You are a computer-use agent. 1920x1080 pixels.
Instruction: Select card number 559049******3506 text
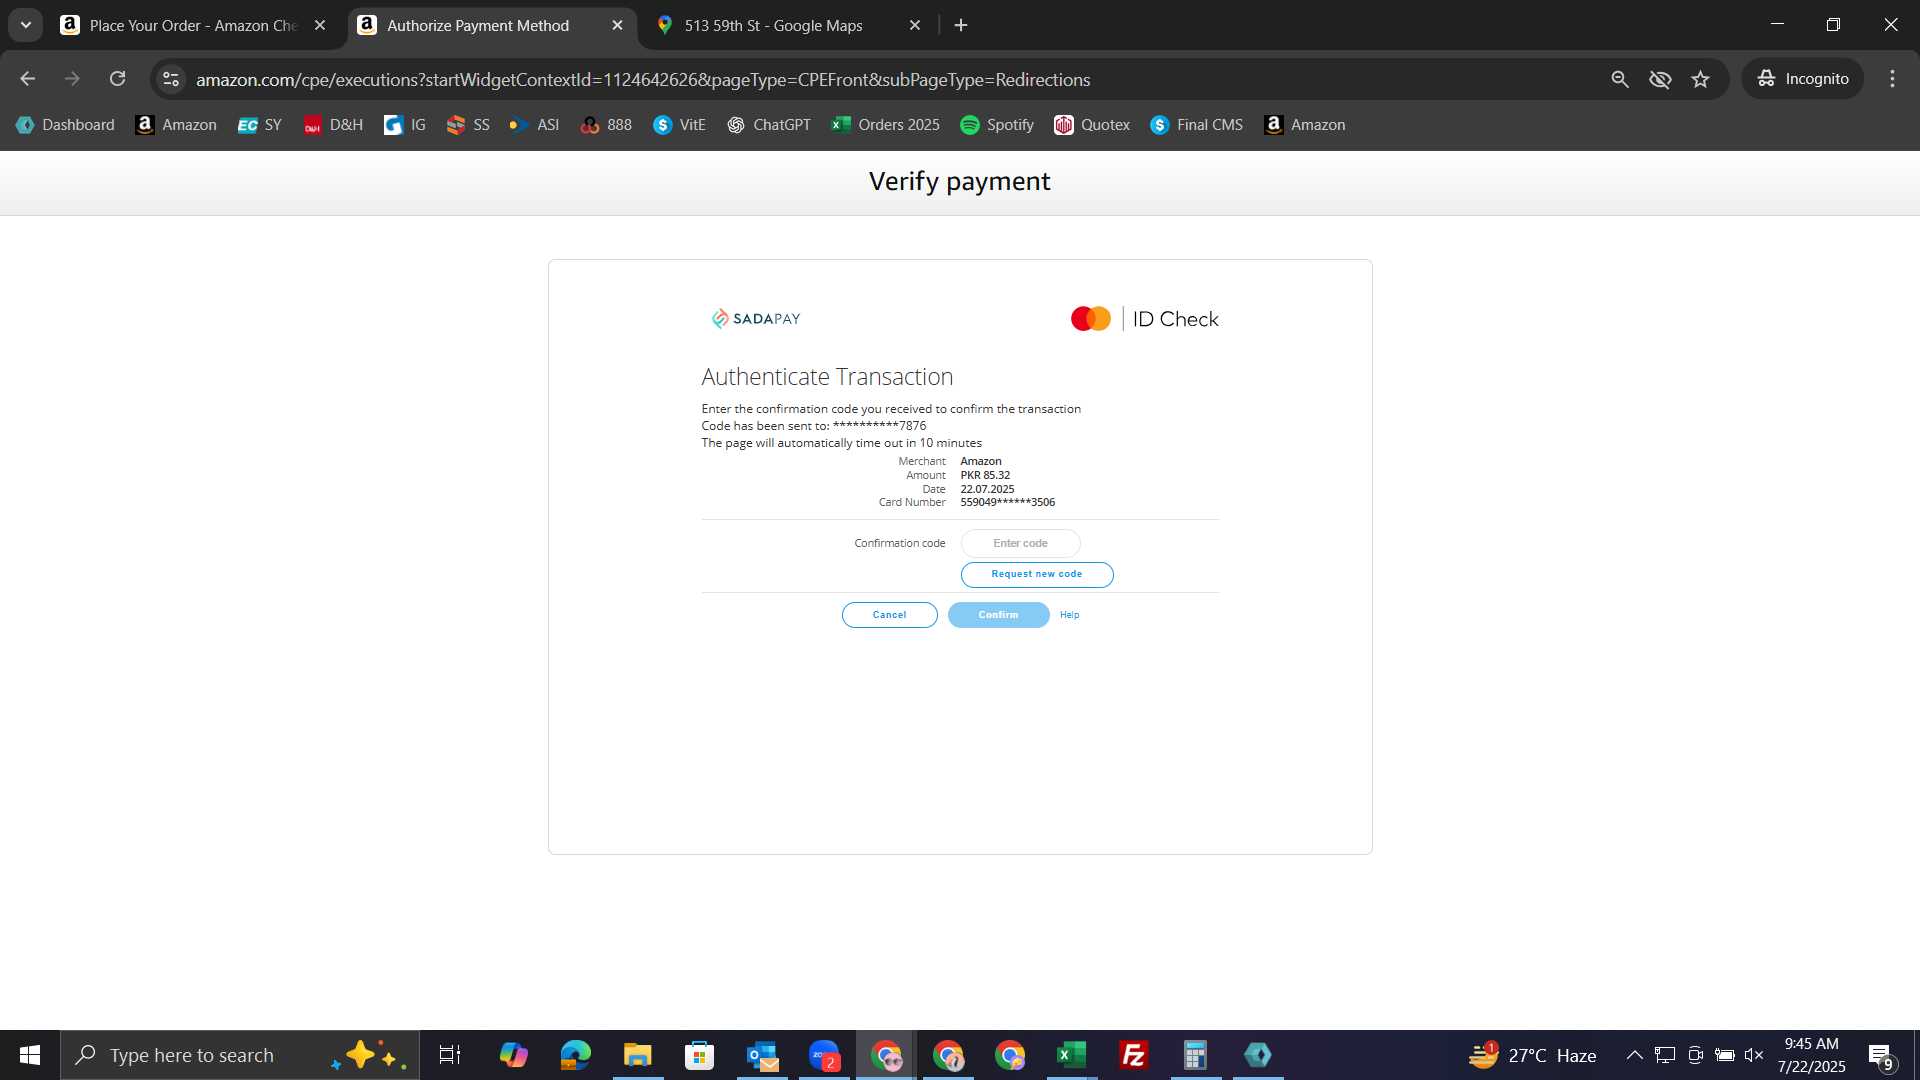pos(1007,503)
